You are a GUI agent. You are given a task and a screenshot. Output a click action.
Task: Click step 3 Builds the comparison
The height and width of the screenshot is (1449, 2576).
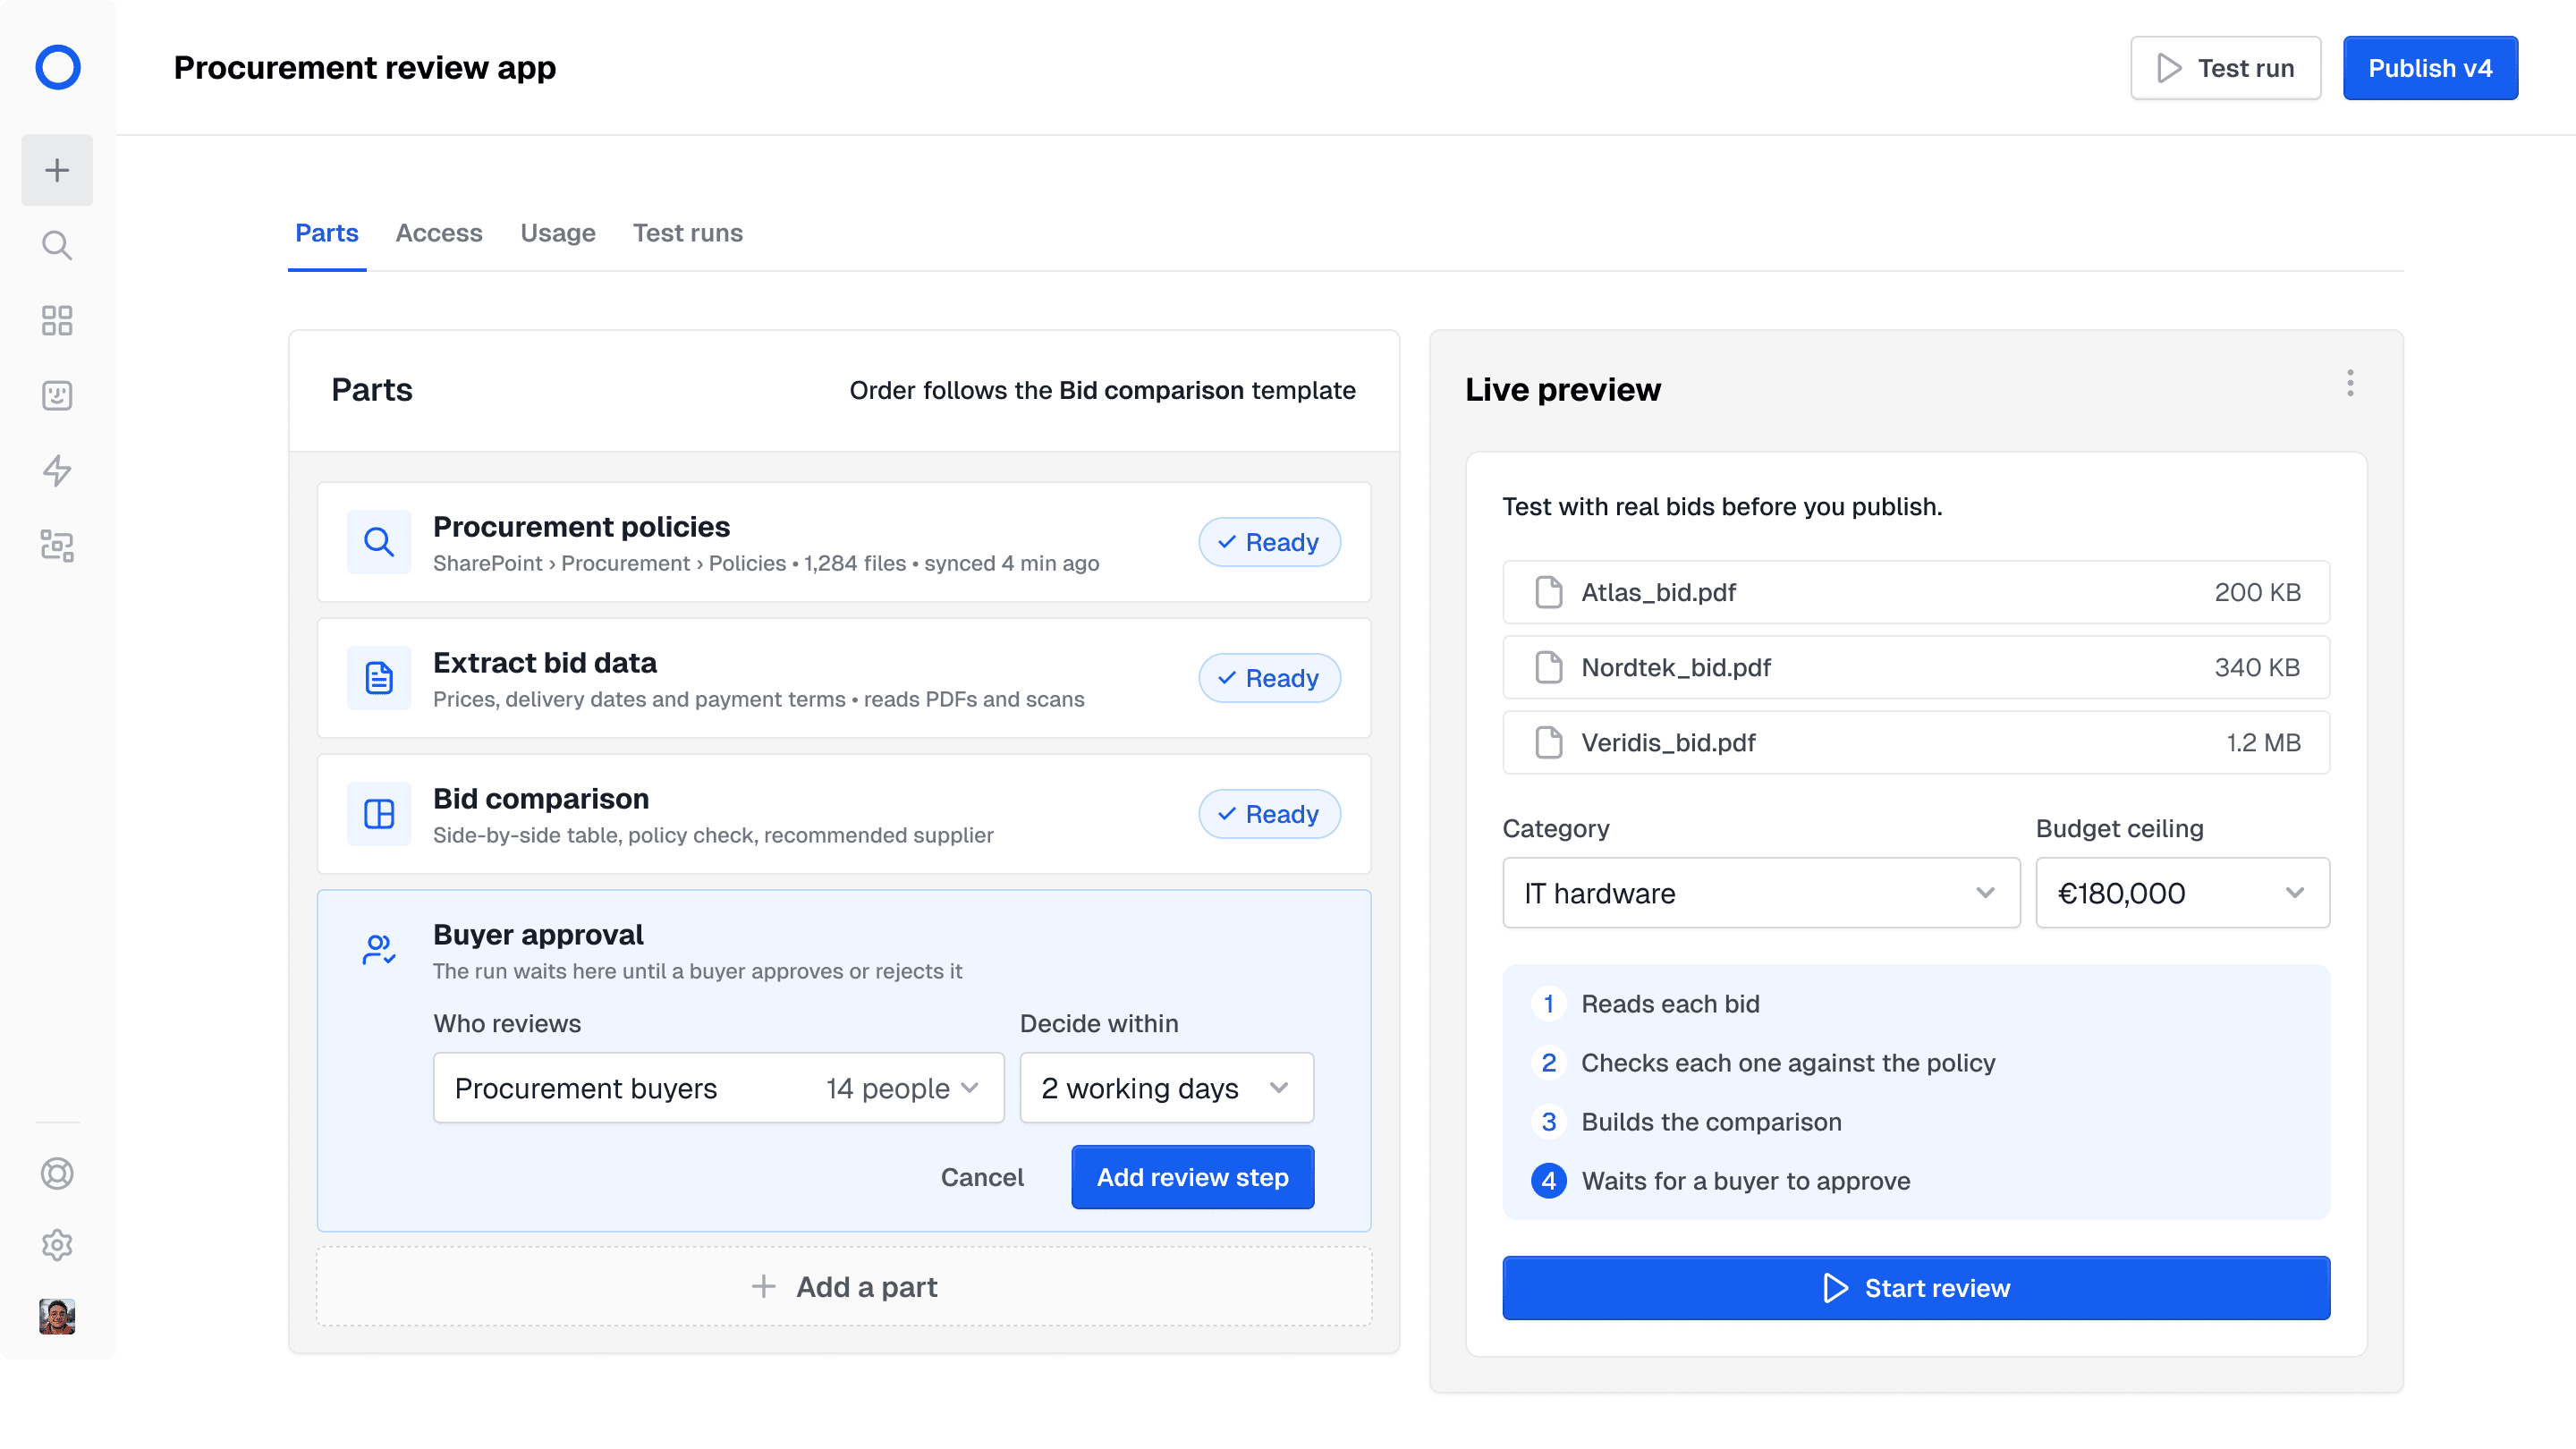tap(1687, 1122)
